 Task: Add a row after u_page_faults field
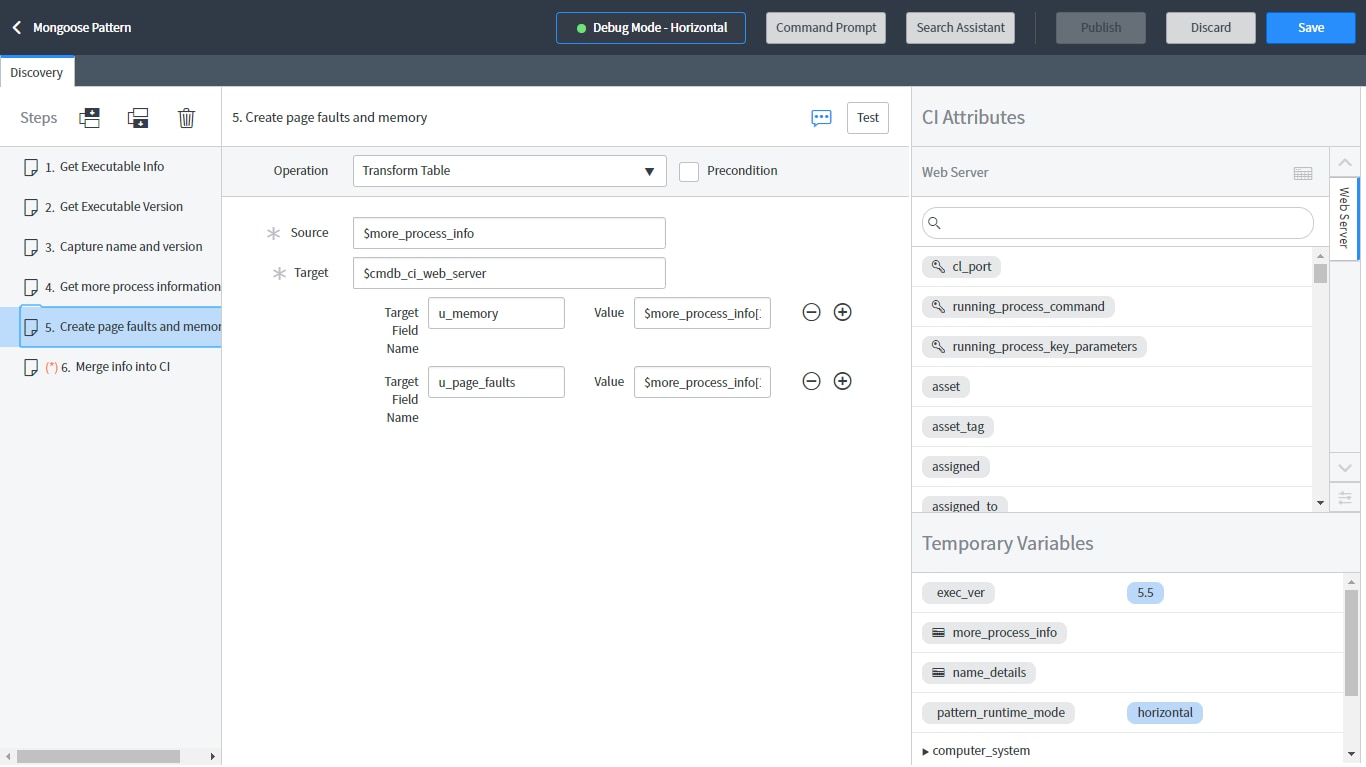point(843,381)
